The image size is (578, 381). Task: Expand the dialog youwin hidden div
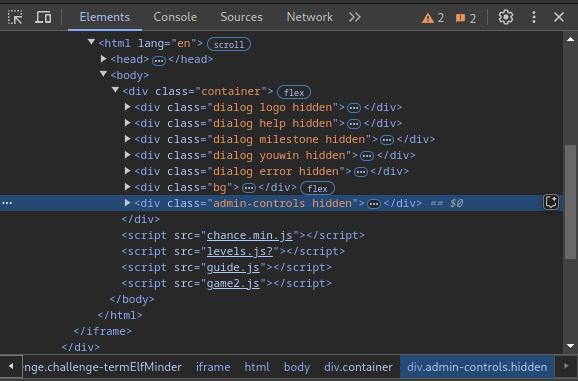[x=128, y=155]
